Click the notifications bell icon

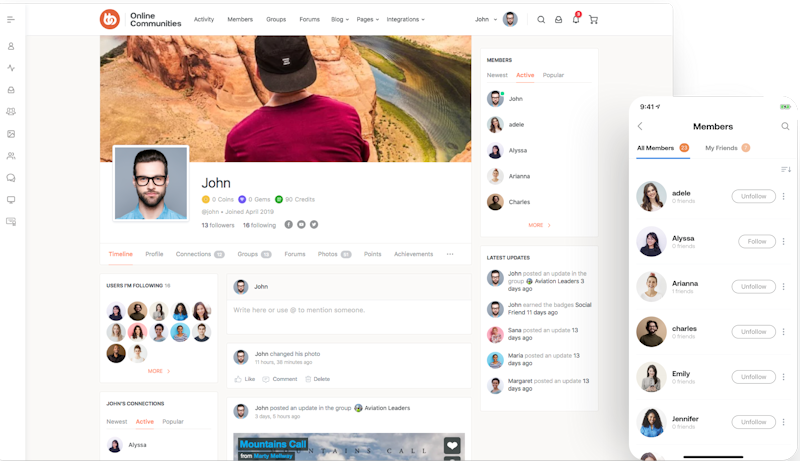click(576, 19)
